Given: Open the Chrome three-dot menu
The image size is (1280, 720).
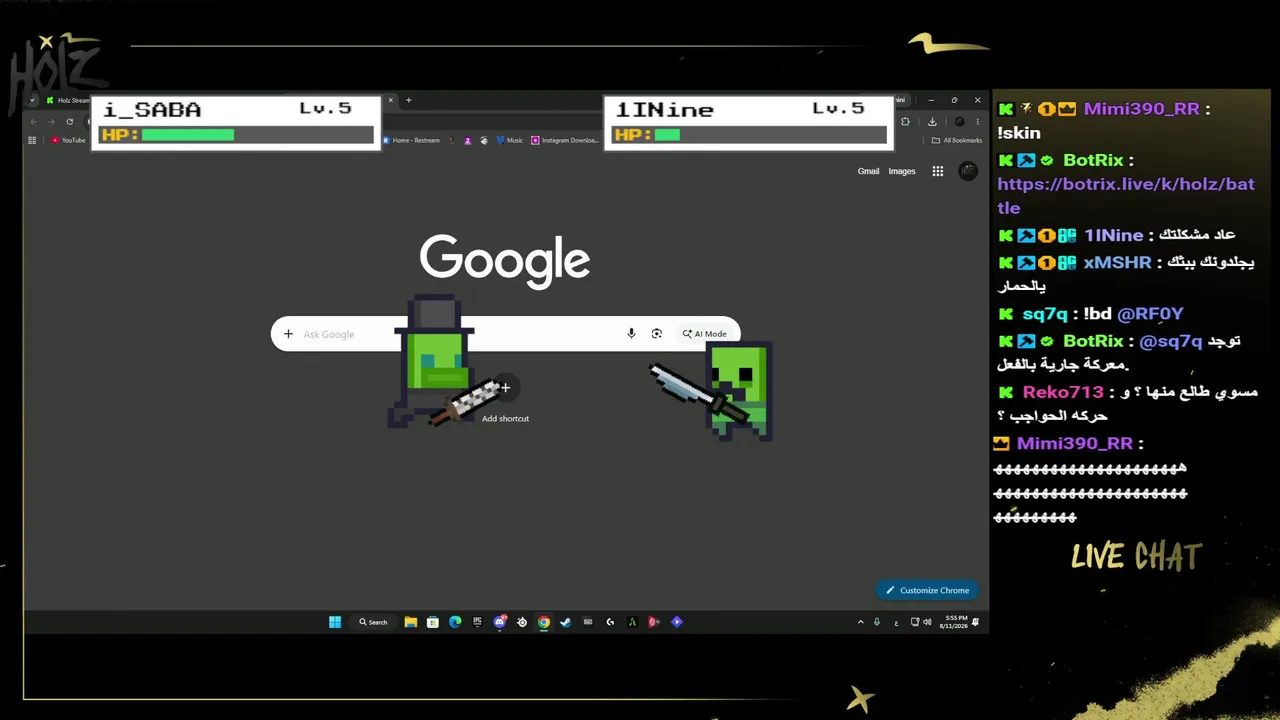Looking at the screenshot, I should (977, 122).
